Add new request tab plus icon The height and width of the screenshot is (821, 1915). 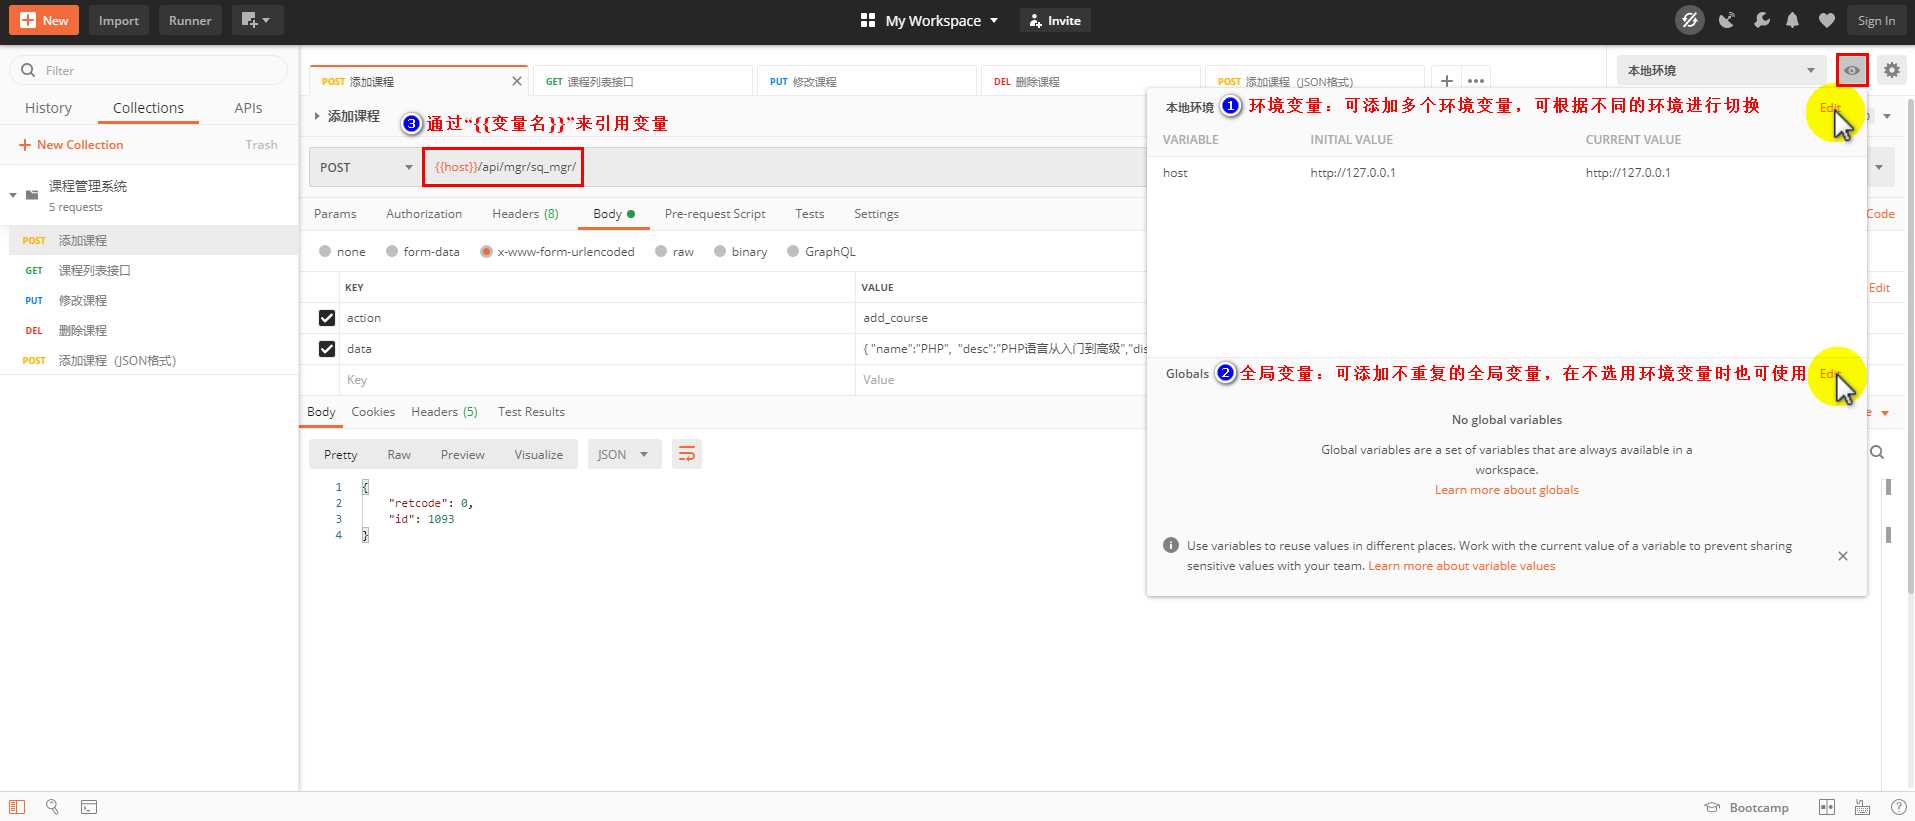coord(1446,81)
